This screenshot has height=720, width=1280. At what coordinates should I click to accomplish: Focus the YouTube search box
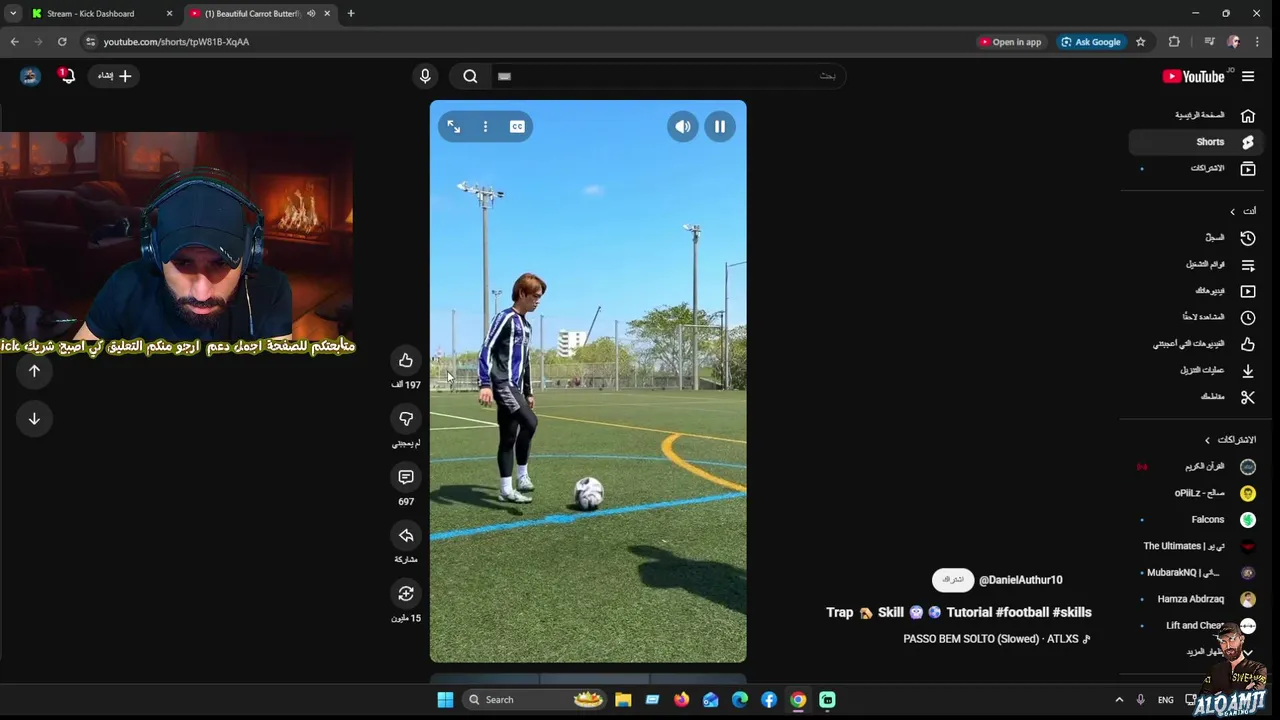click(667, 76)
